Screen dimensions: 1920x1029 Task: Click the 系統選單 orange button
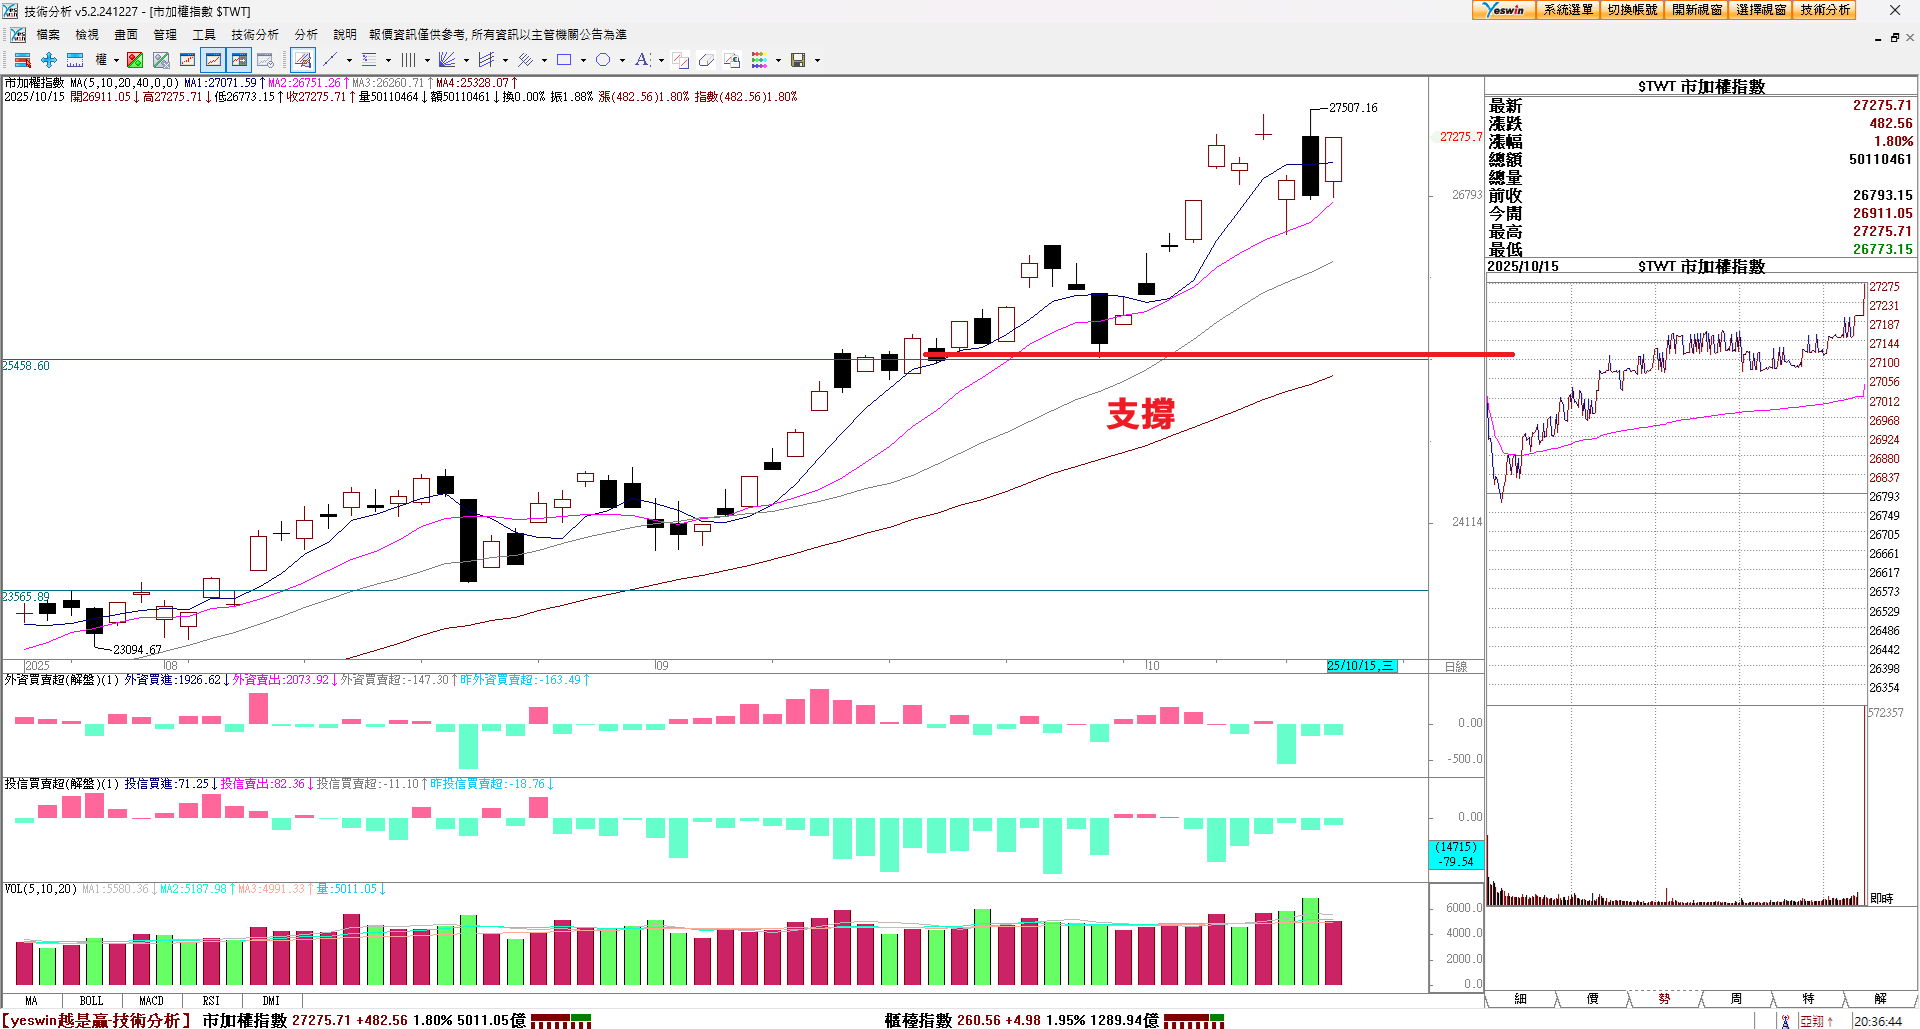(1567, 10)
